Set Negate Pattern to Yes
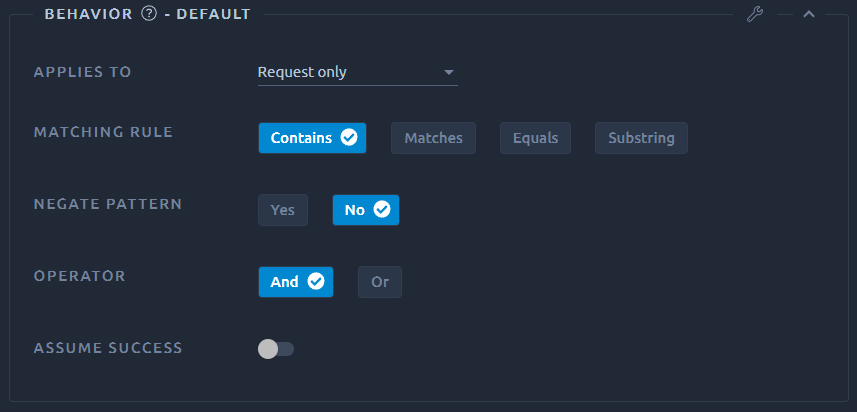The height and width of the screenshot is (412, 857). [x=283, y=210]
